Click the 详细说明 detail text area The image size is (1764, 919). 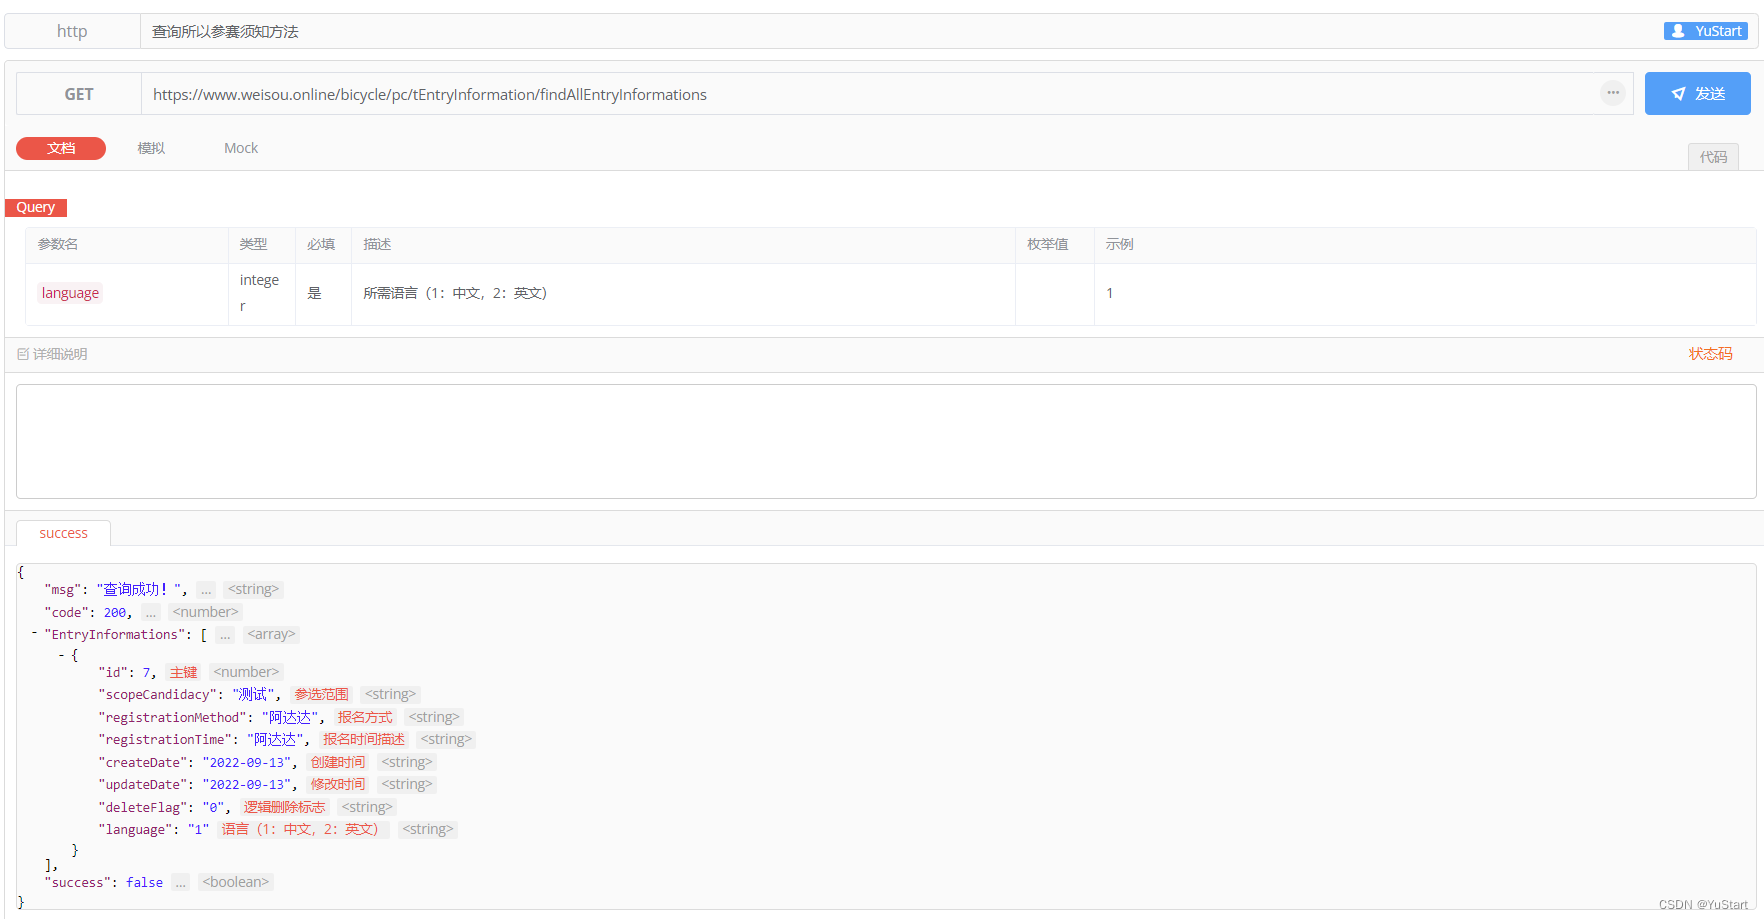886,442
